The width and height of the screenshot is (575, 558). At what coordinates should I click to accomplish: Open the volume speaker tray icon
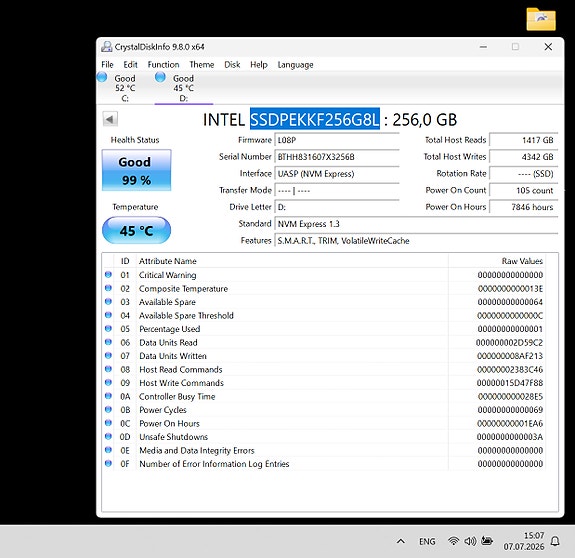point(470,541)
